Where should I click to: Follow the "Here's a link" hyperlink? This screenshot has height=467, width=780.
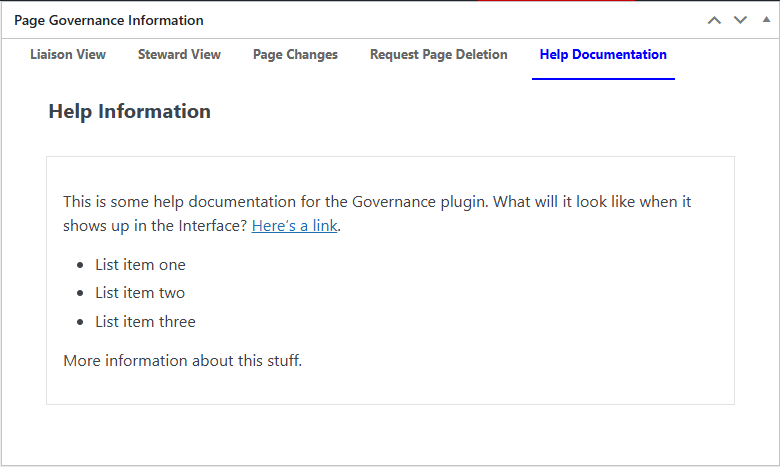click(294, 226)
